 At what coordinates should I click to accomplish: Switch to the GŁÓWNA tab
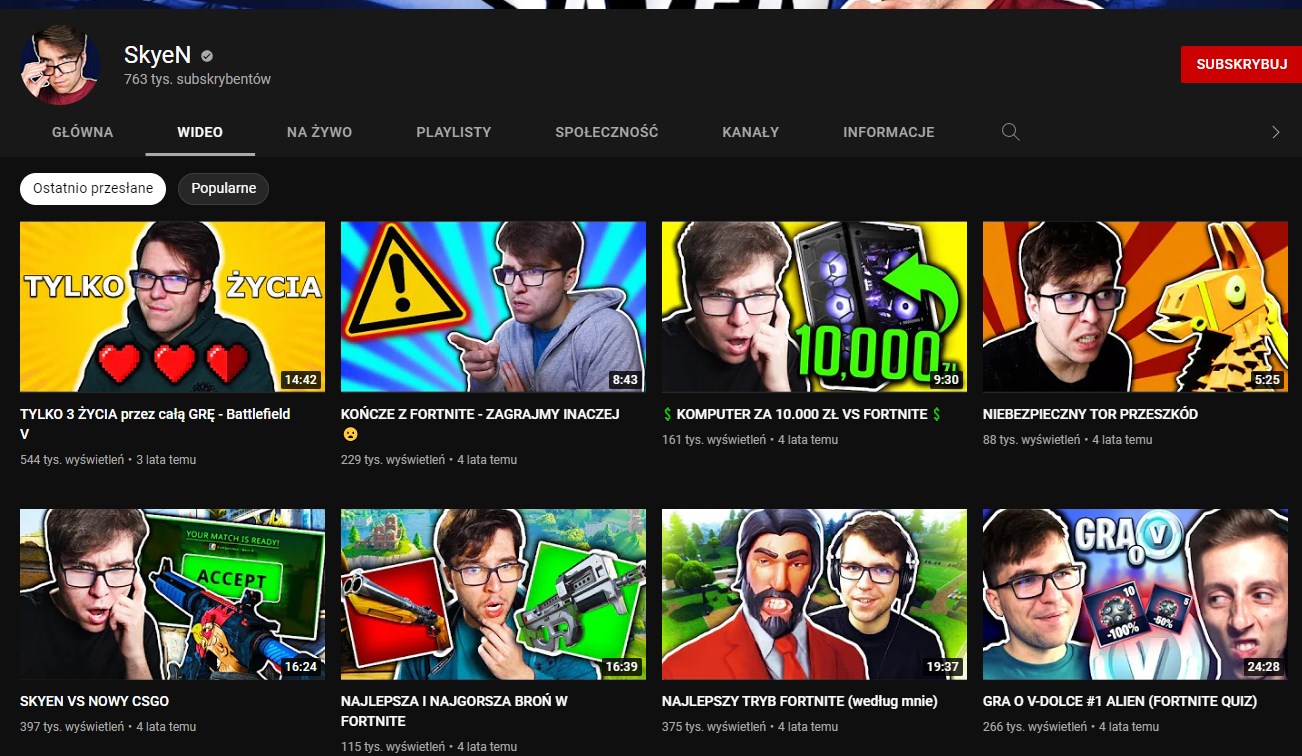point(83,132)
